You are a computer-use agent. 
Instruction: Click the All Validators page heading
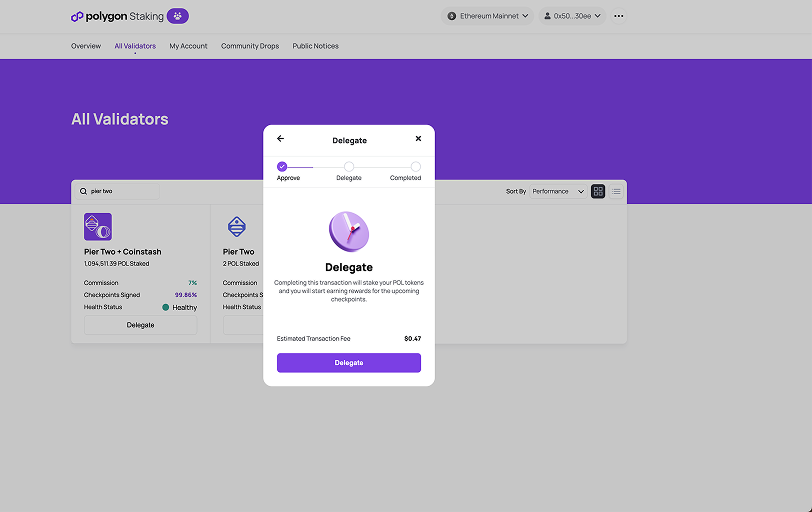point(120,120)
